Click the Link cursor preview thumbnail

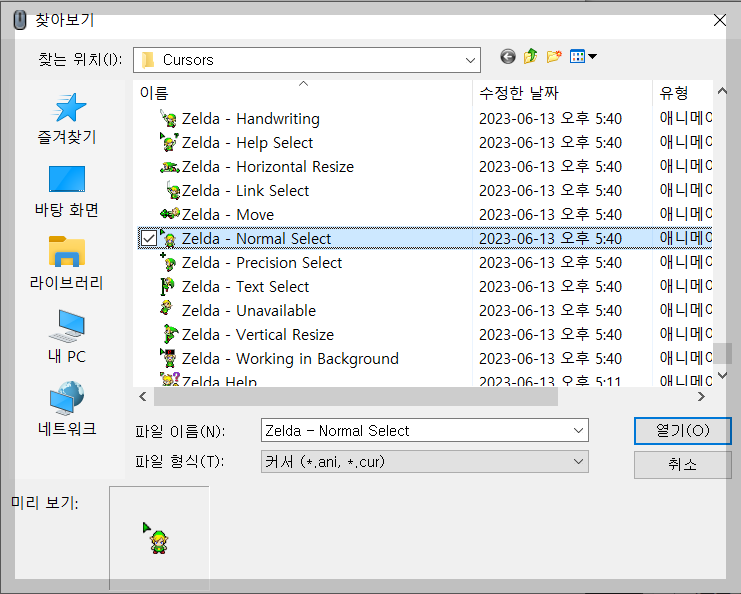coord(156,538)
